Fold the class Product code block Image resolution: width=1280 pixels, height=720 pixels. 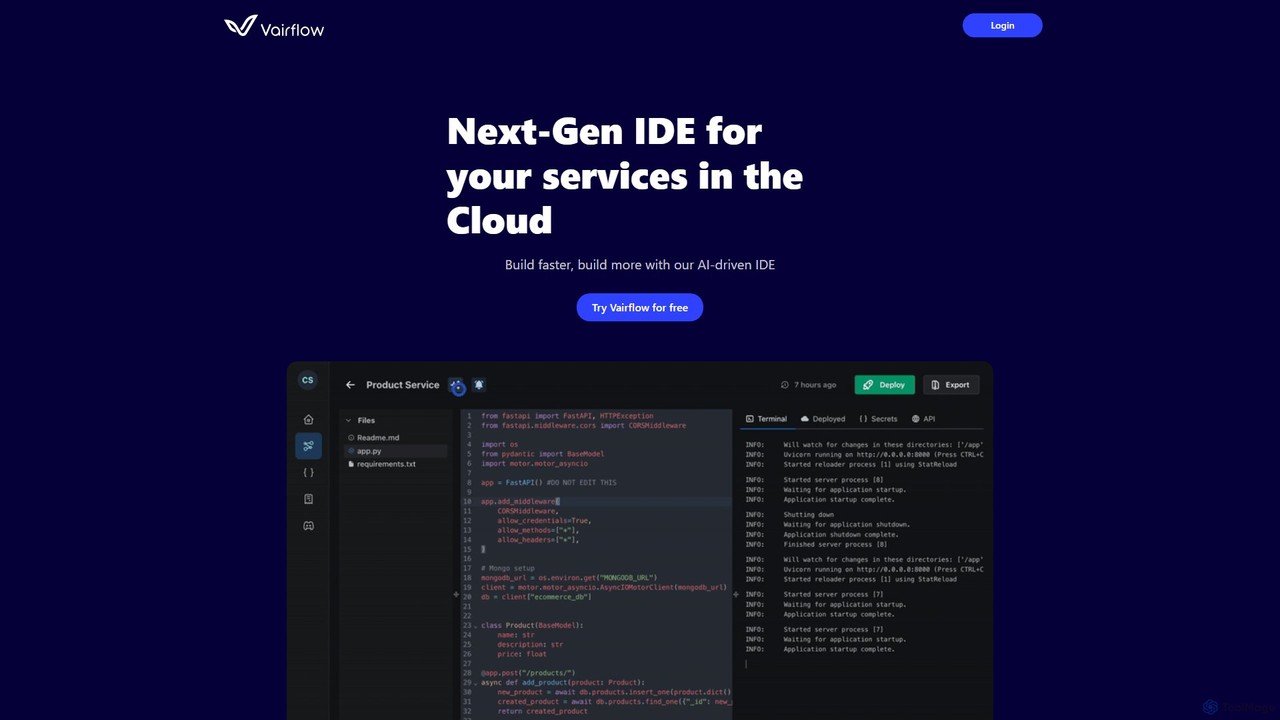[x=475, y=626]
